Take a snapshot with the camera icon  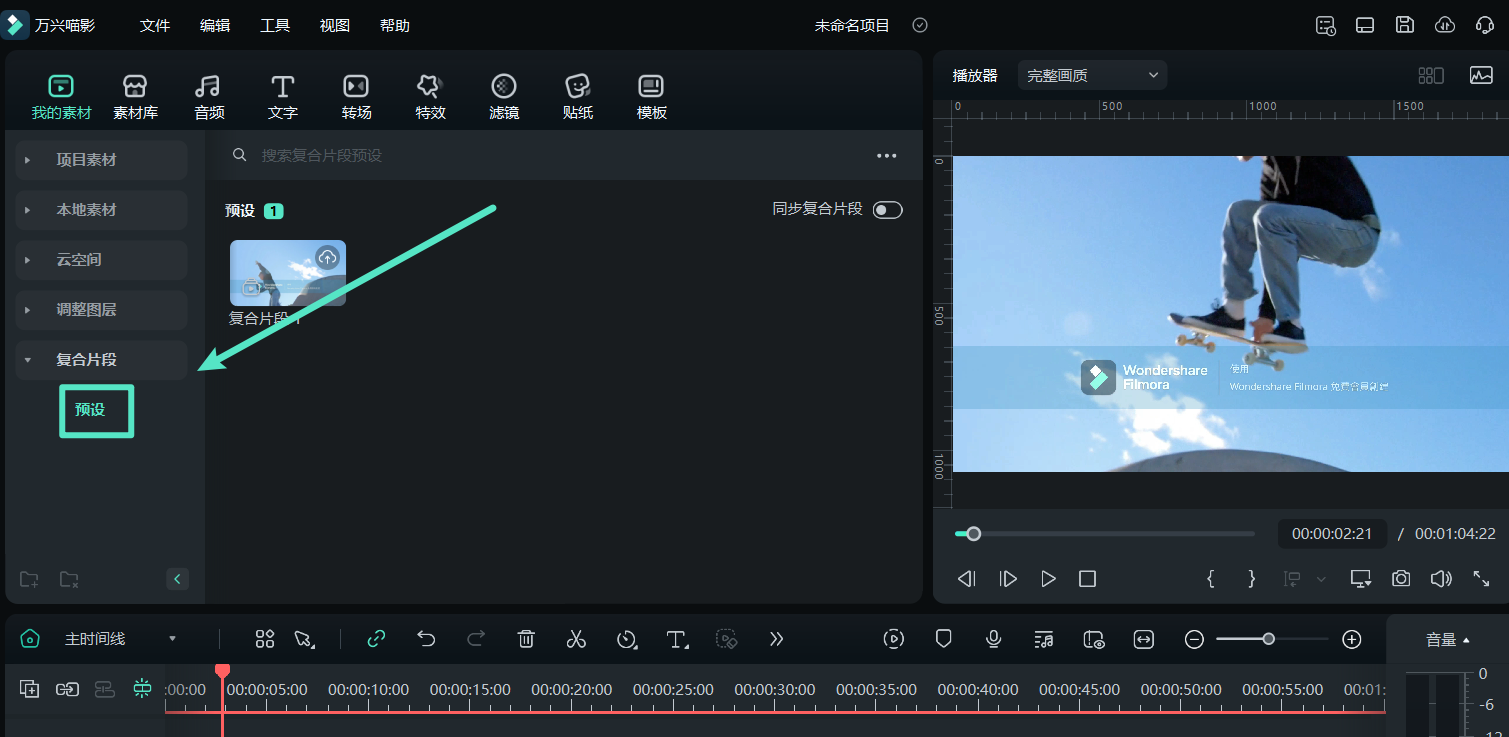[1400, 578]
